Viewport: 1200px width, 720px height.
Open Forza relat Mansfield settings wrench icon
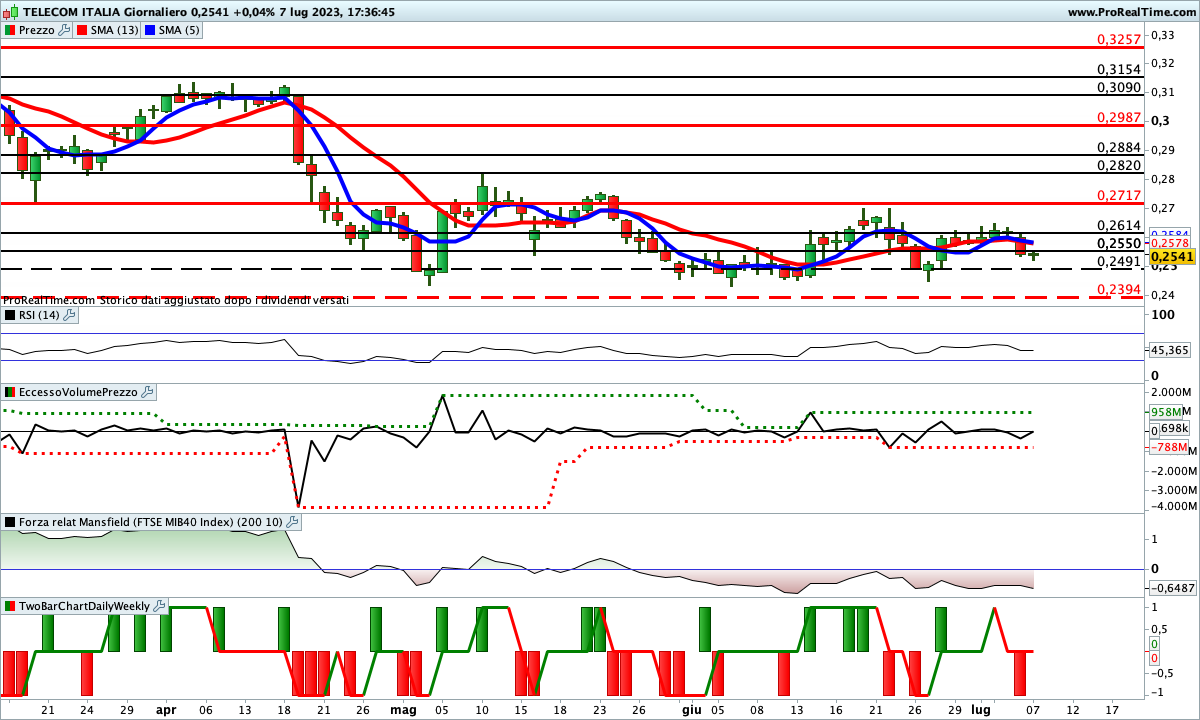coord(293,522)
